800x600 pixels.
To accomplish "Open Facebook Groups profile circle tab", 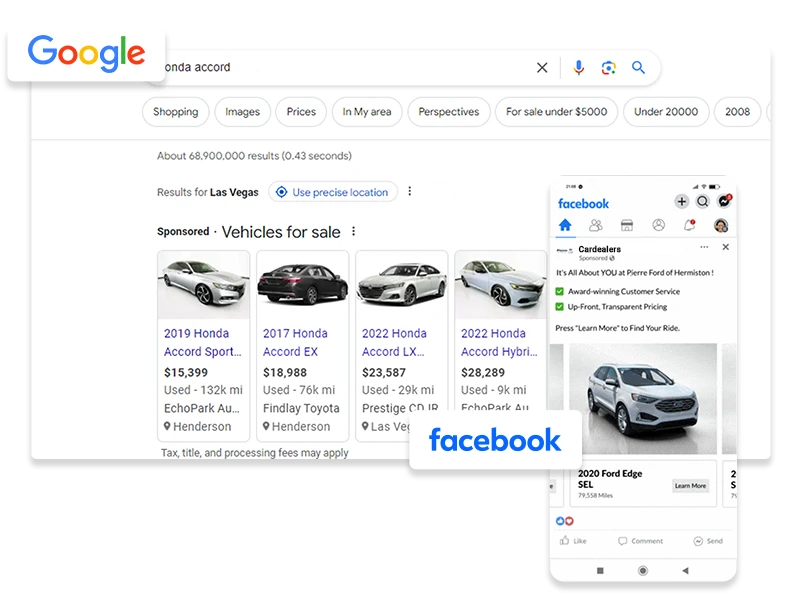I will [659, 225].
